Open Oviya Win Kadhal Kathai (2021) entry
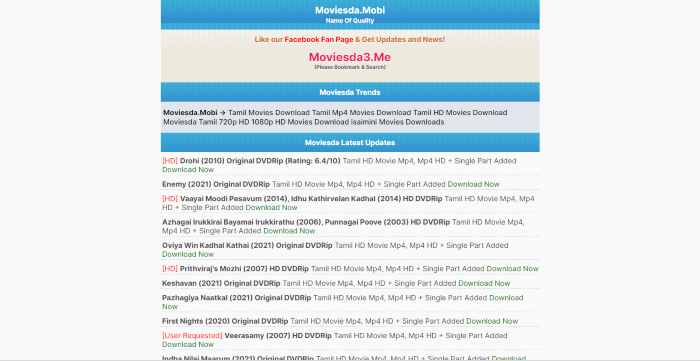 pos(247,245)
